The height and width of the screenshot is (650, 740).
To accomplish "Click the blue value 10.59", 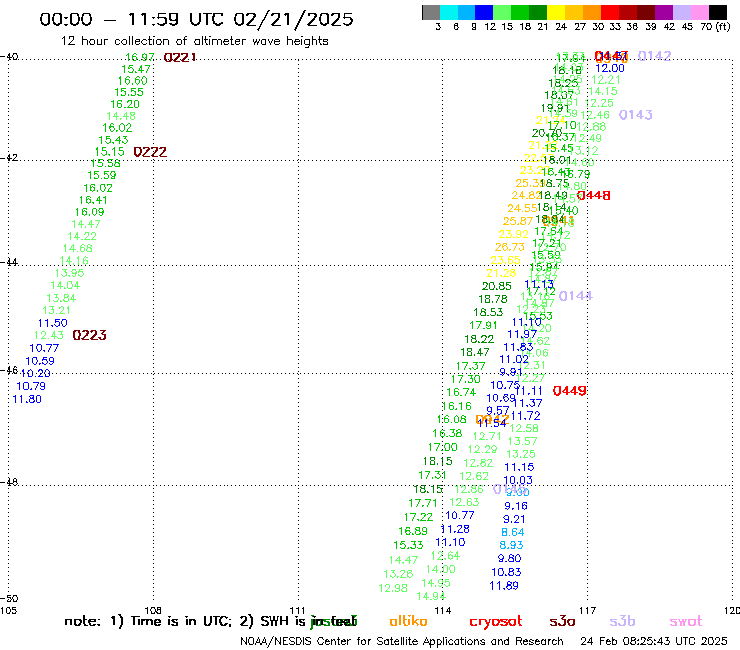I will pos(40,361).
